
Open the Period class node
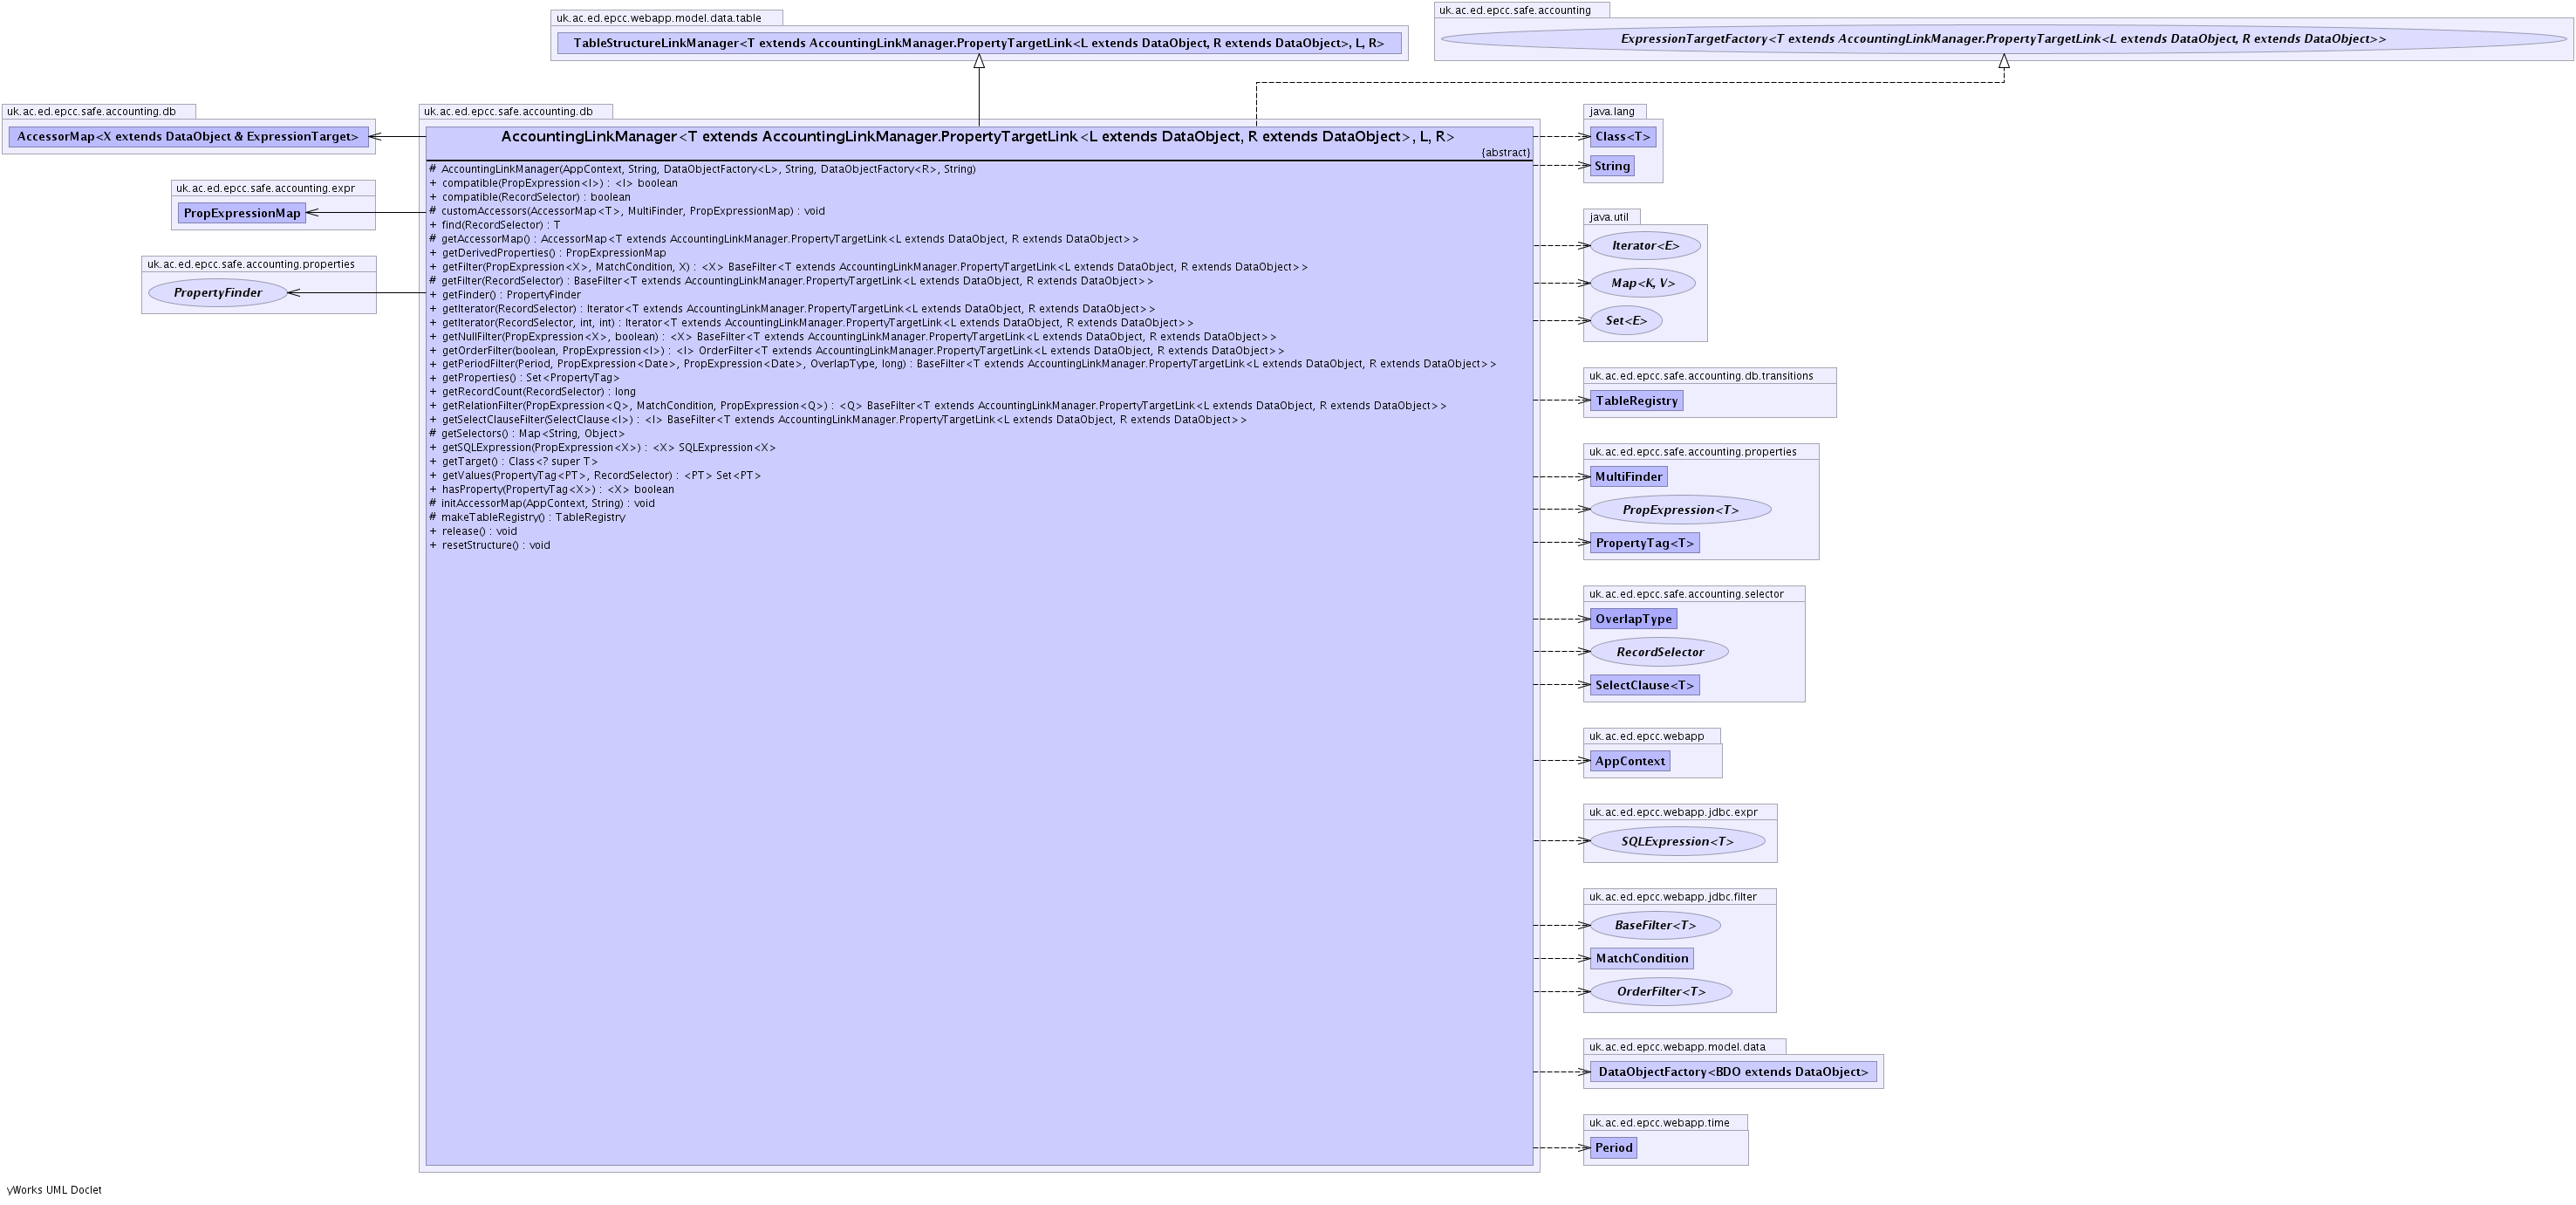point(1613,1148)
